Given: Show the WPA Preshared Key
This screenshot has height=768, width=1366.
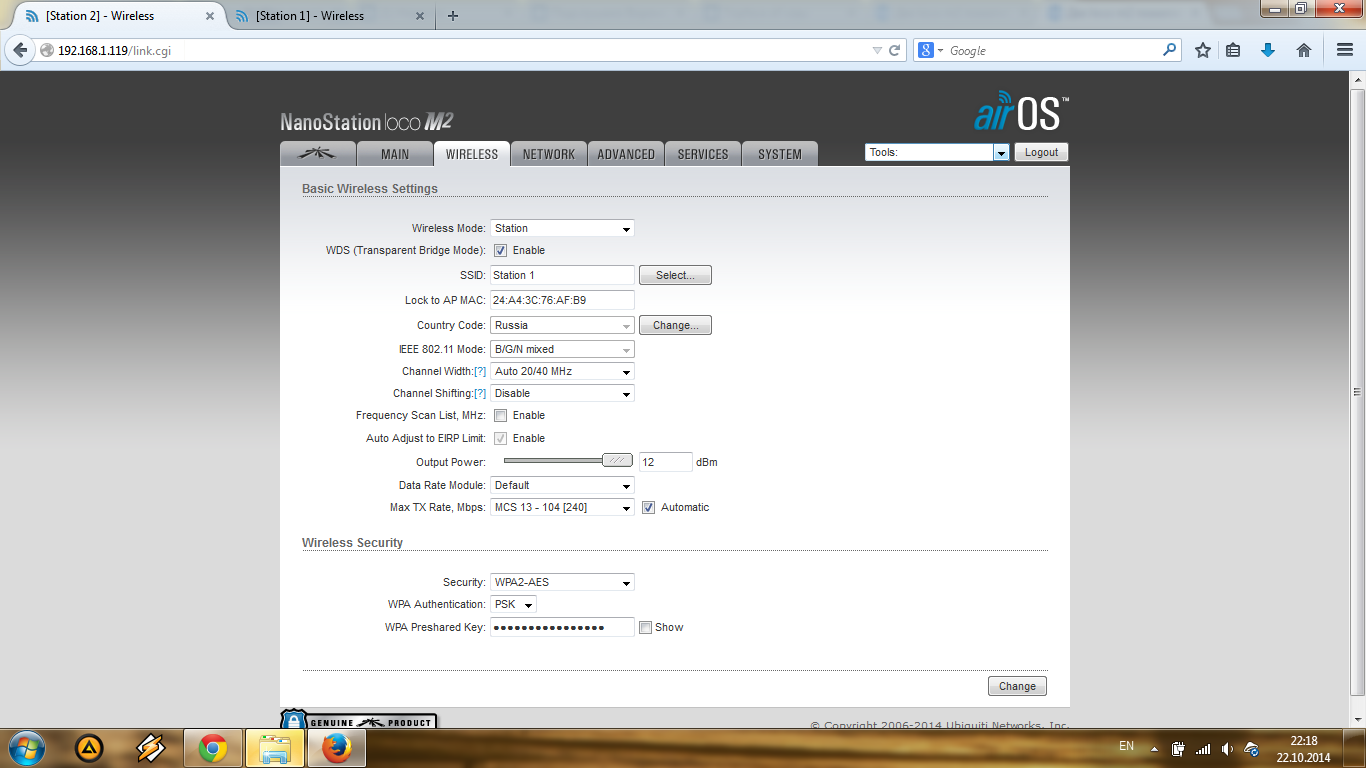Looking at the screenshot, I should click(x=646, y=628).
